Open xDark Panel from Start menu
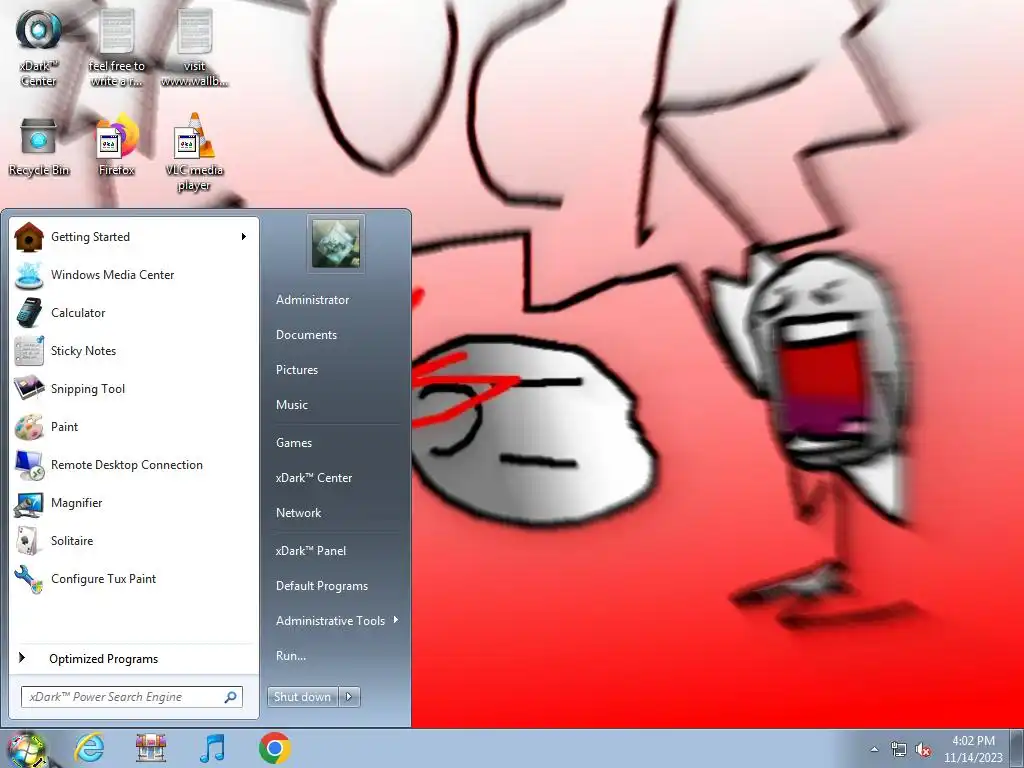The width and height of the screenshot is (1024, 768). 311,551
